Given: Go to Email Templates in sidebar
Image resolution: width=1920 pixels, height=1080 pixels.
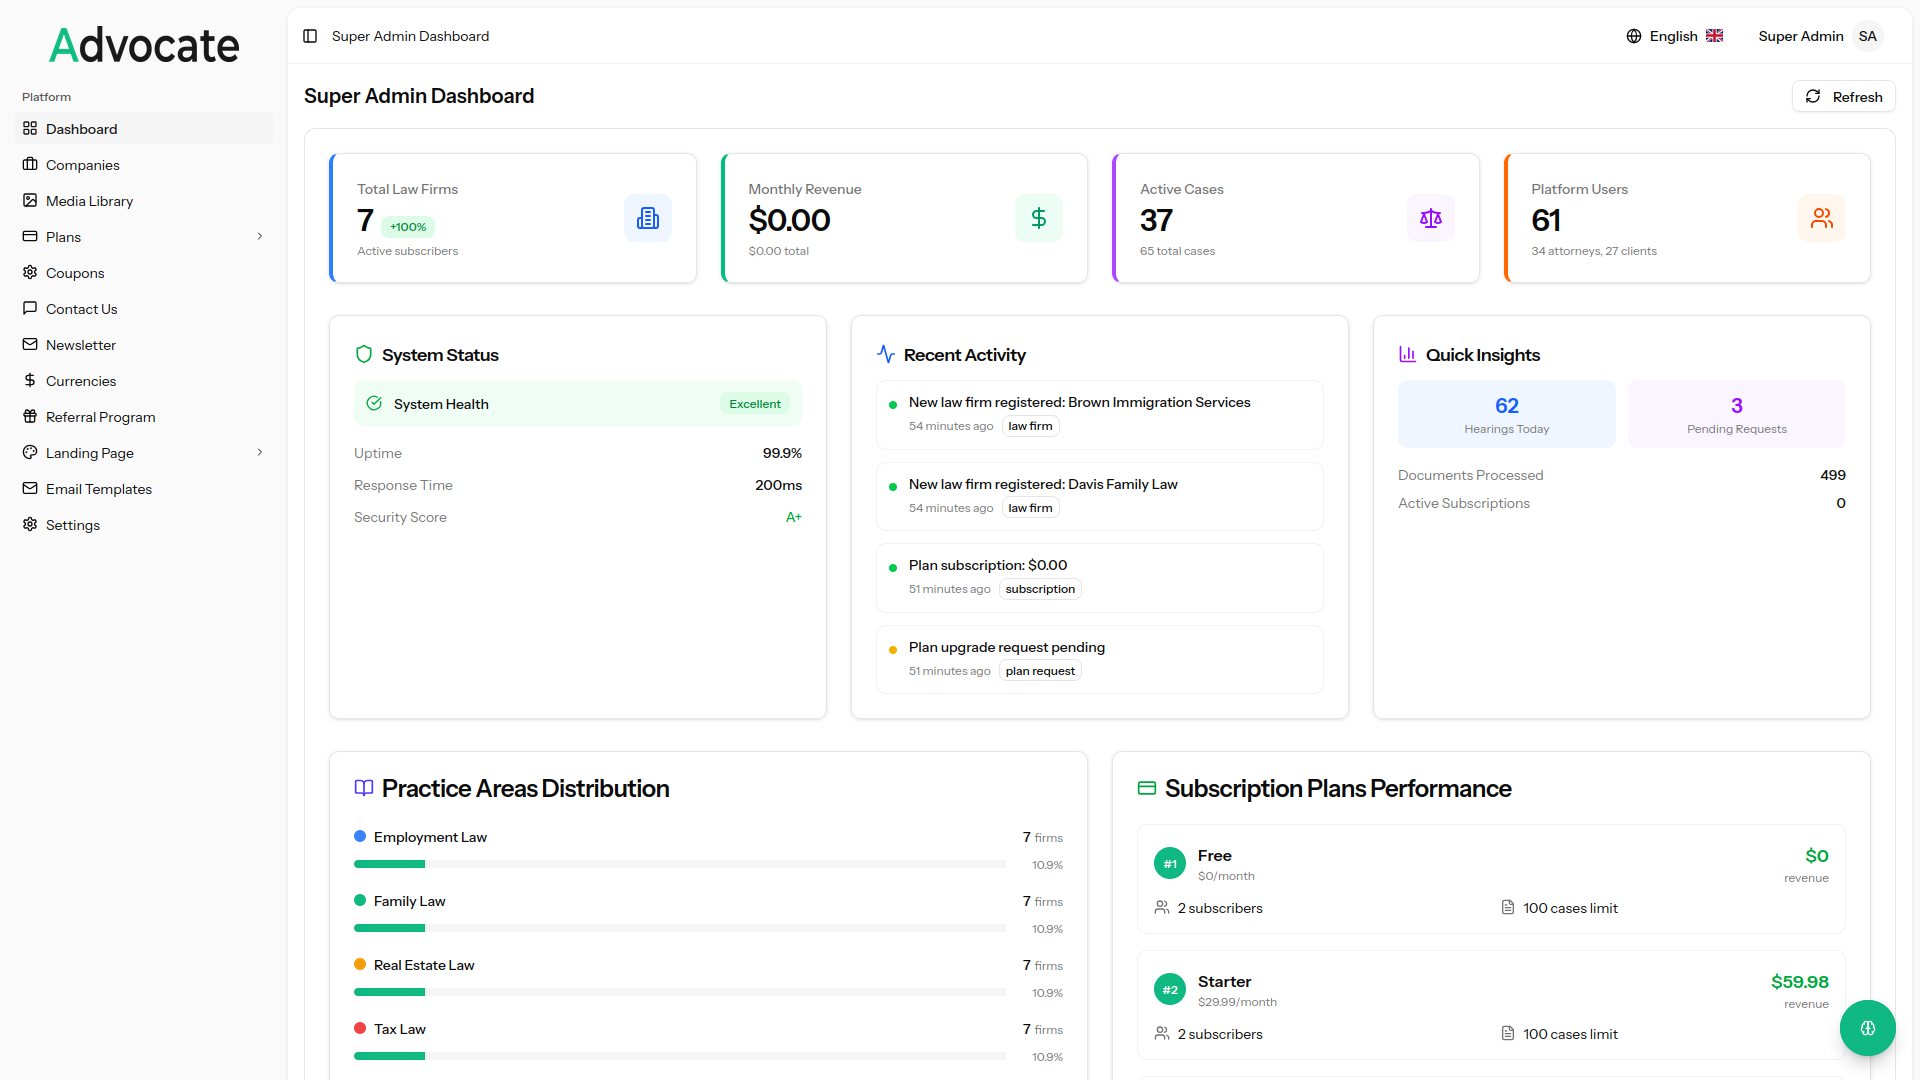Looking at the screenshot, I should [x=98, y=489].
